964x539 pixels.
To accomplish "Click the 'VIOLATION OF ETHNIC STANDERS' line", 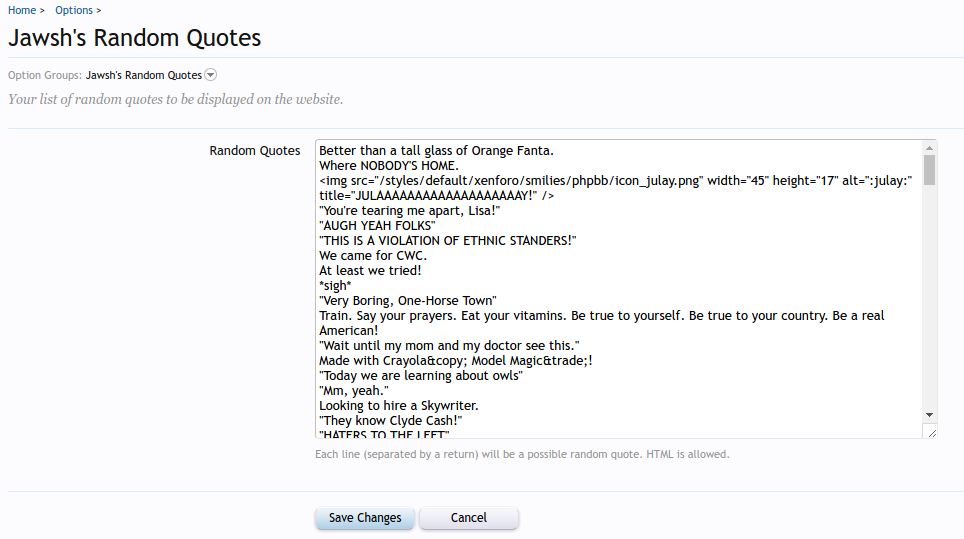I will click(448, 241).
